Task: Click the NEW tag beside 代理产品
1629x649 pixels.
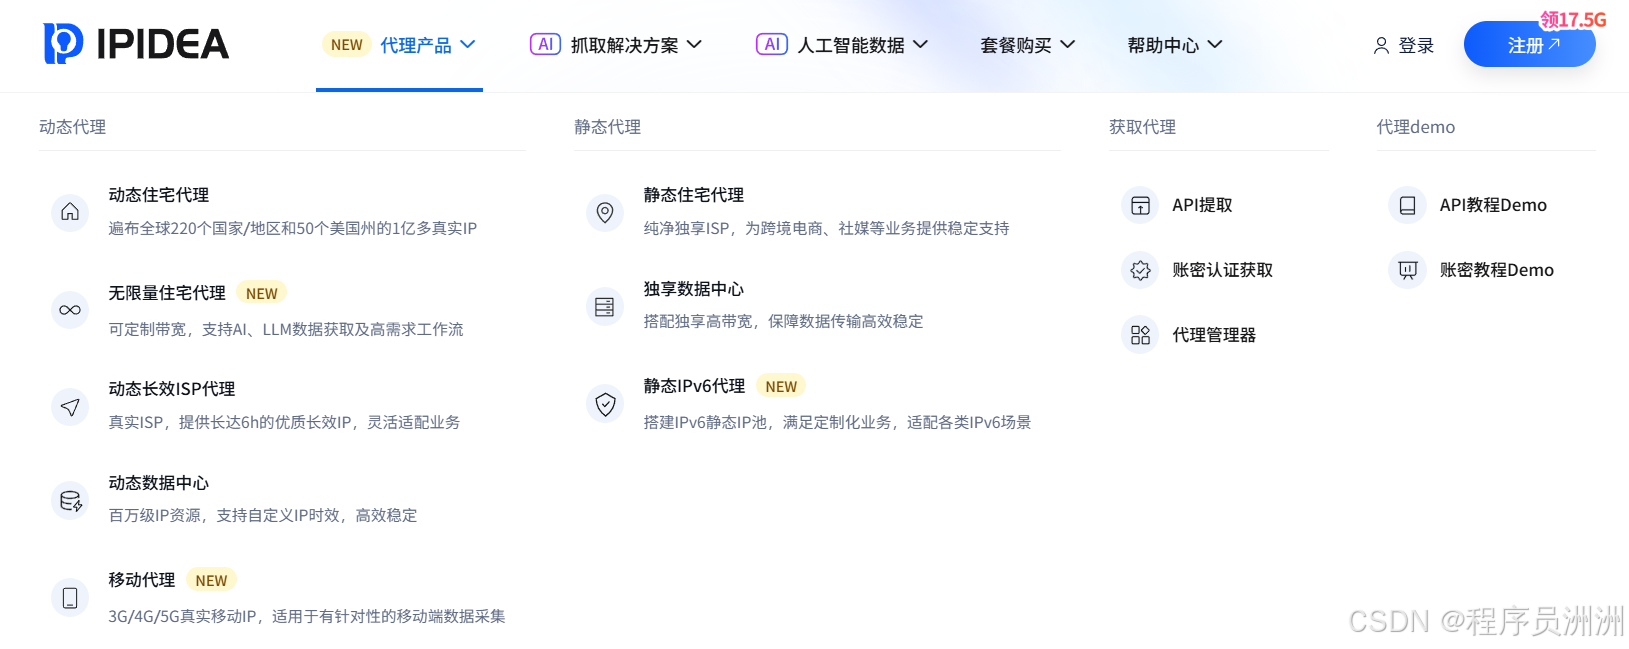Action: click(x=346, y=45)
